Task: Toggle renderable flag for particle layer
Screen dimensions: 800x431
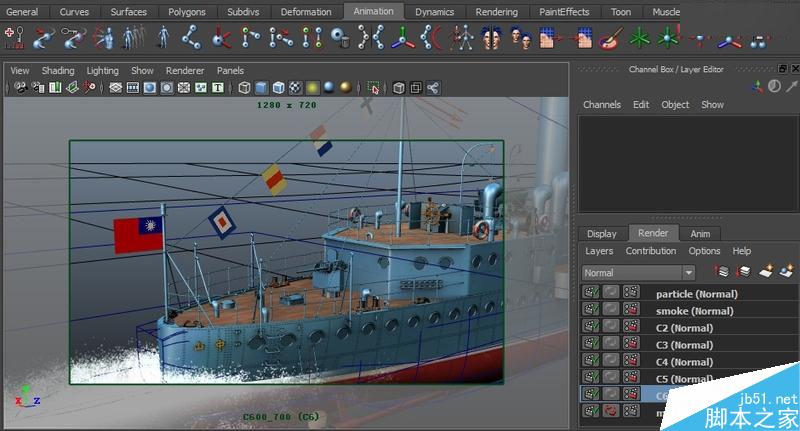Action: click(591, 294)
